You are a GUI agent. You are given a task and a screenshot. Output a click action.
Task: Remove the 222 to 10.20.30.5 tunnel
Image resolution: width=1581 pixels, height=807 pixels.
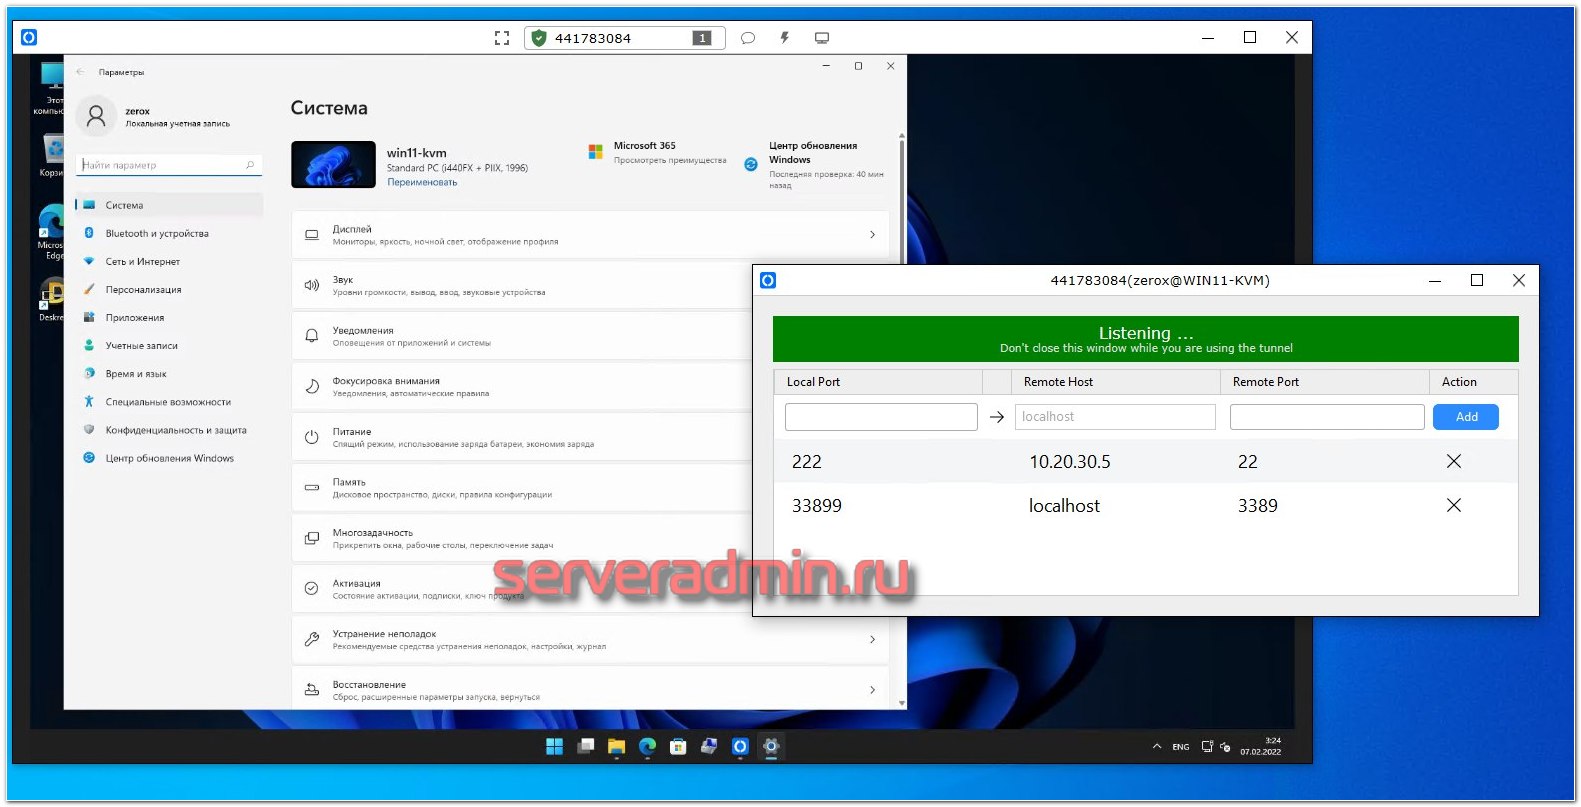pos(1453,461)
